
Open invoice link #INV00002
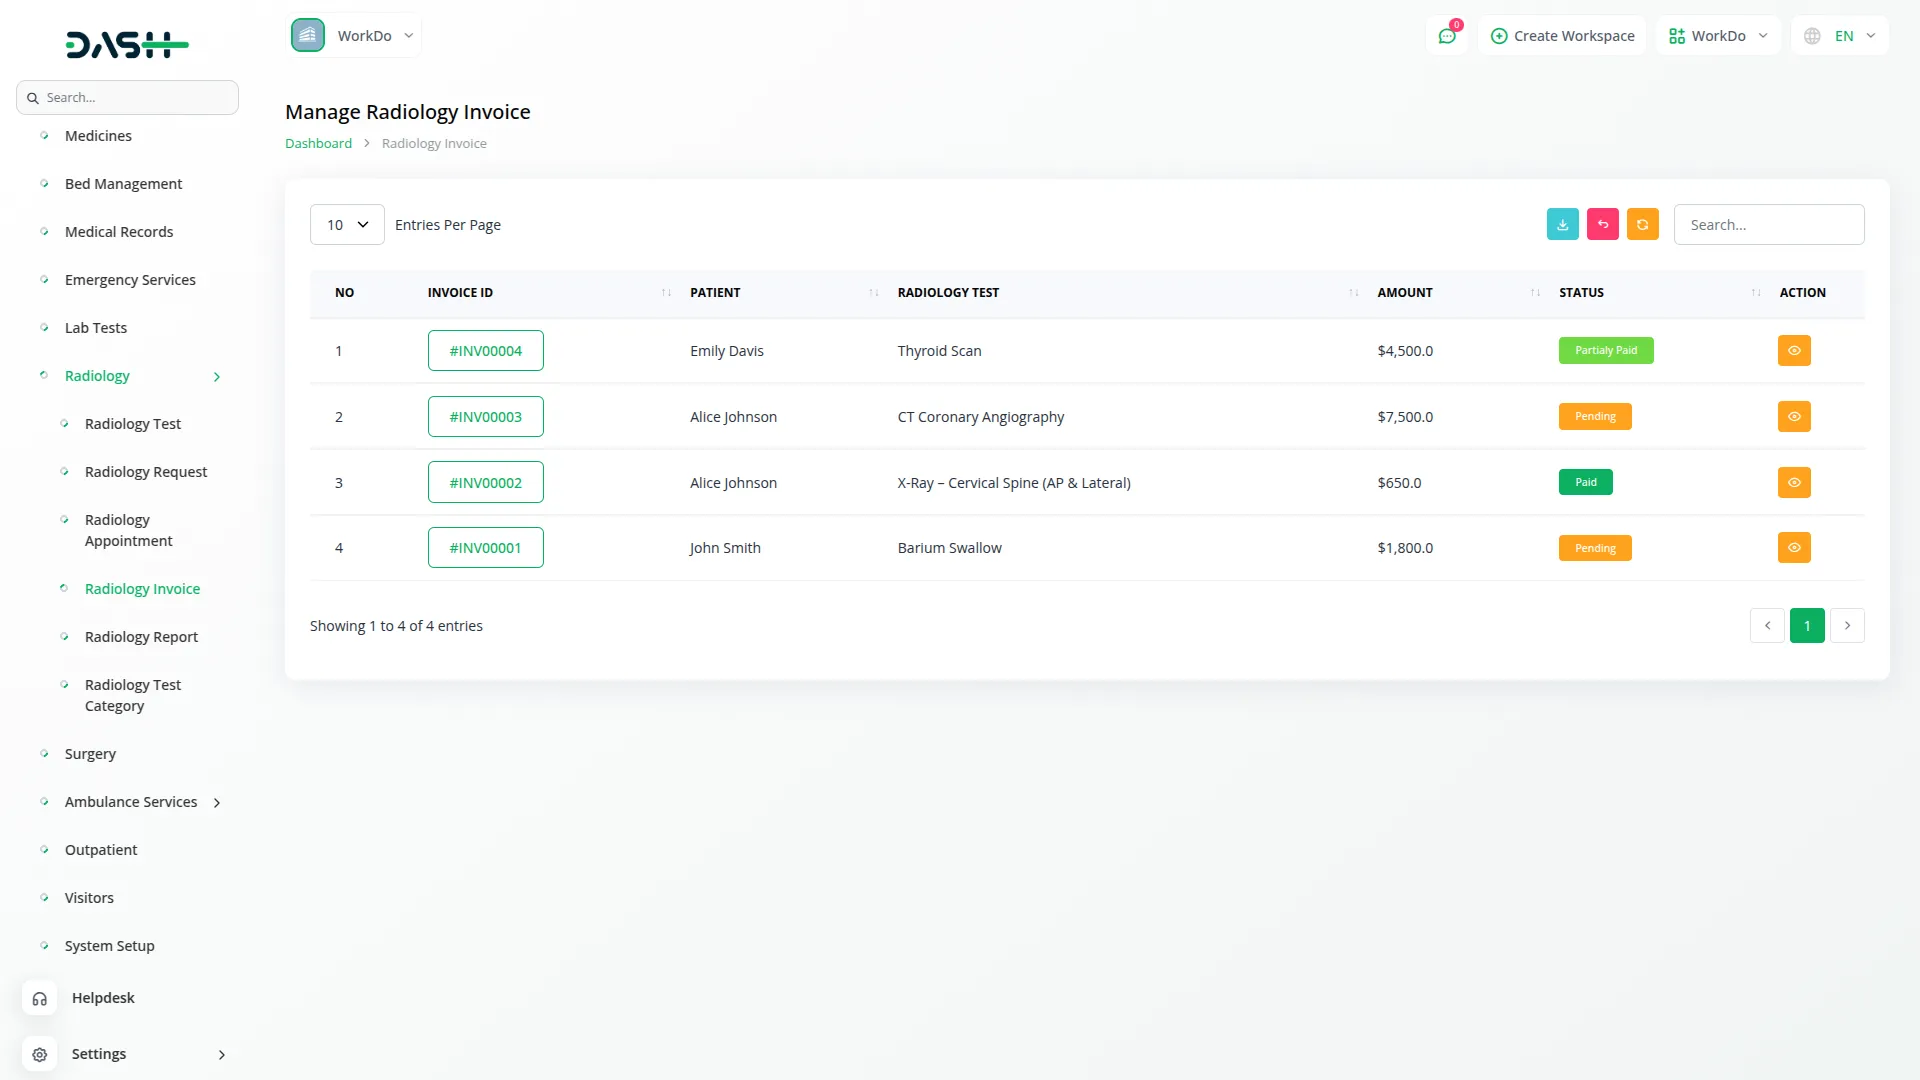tap(485, 483)
